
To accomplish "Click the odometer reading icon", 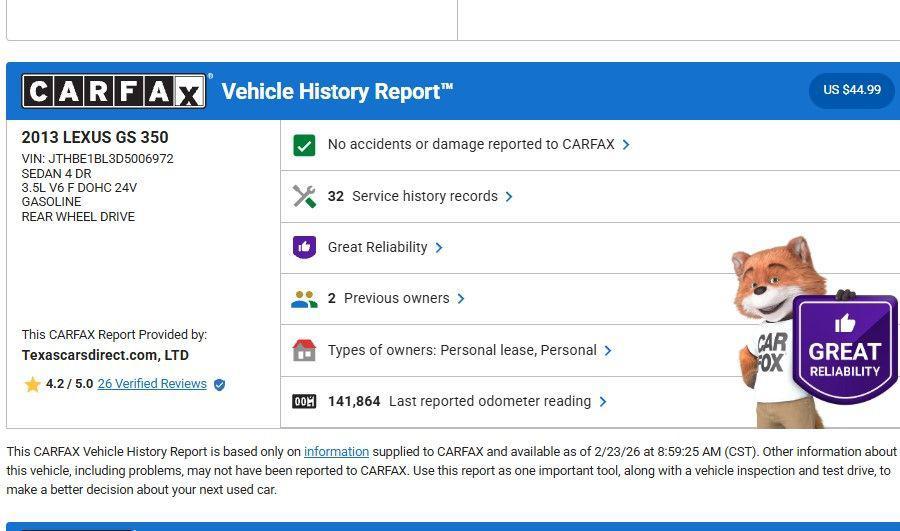I will click(x=304, y=402).
